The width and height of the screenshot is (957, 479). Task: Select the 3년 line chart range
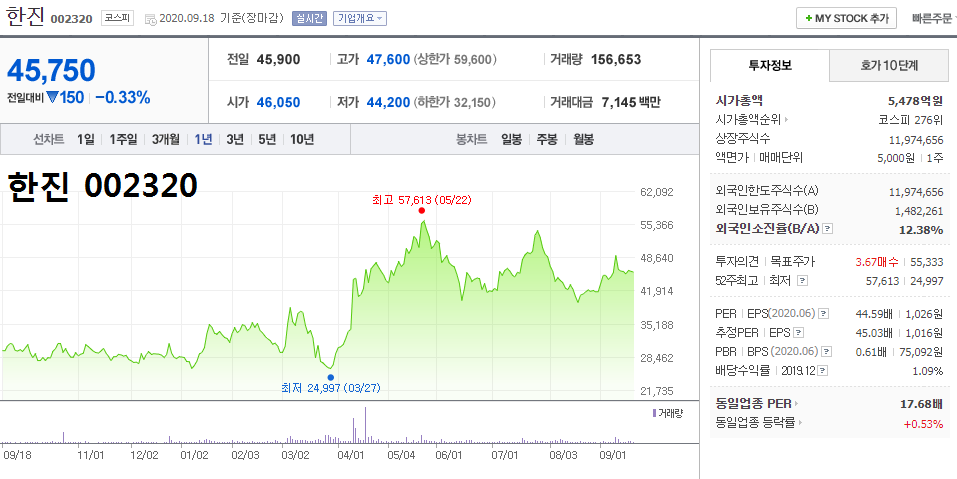tap(235, 139)
